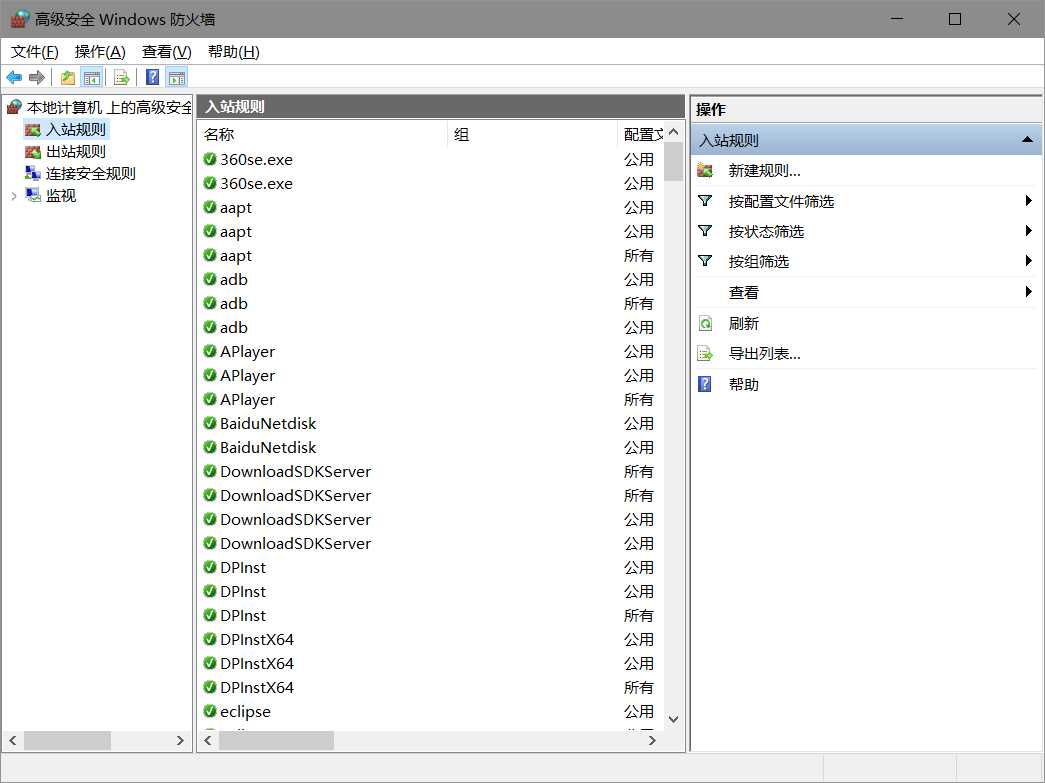
Task: Toggle the show/hide console tree icon
Action: click(x=92, y=77)
